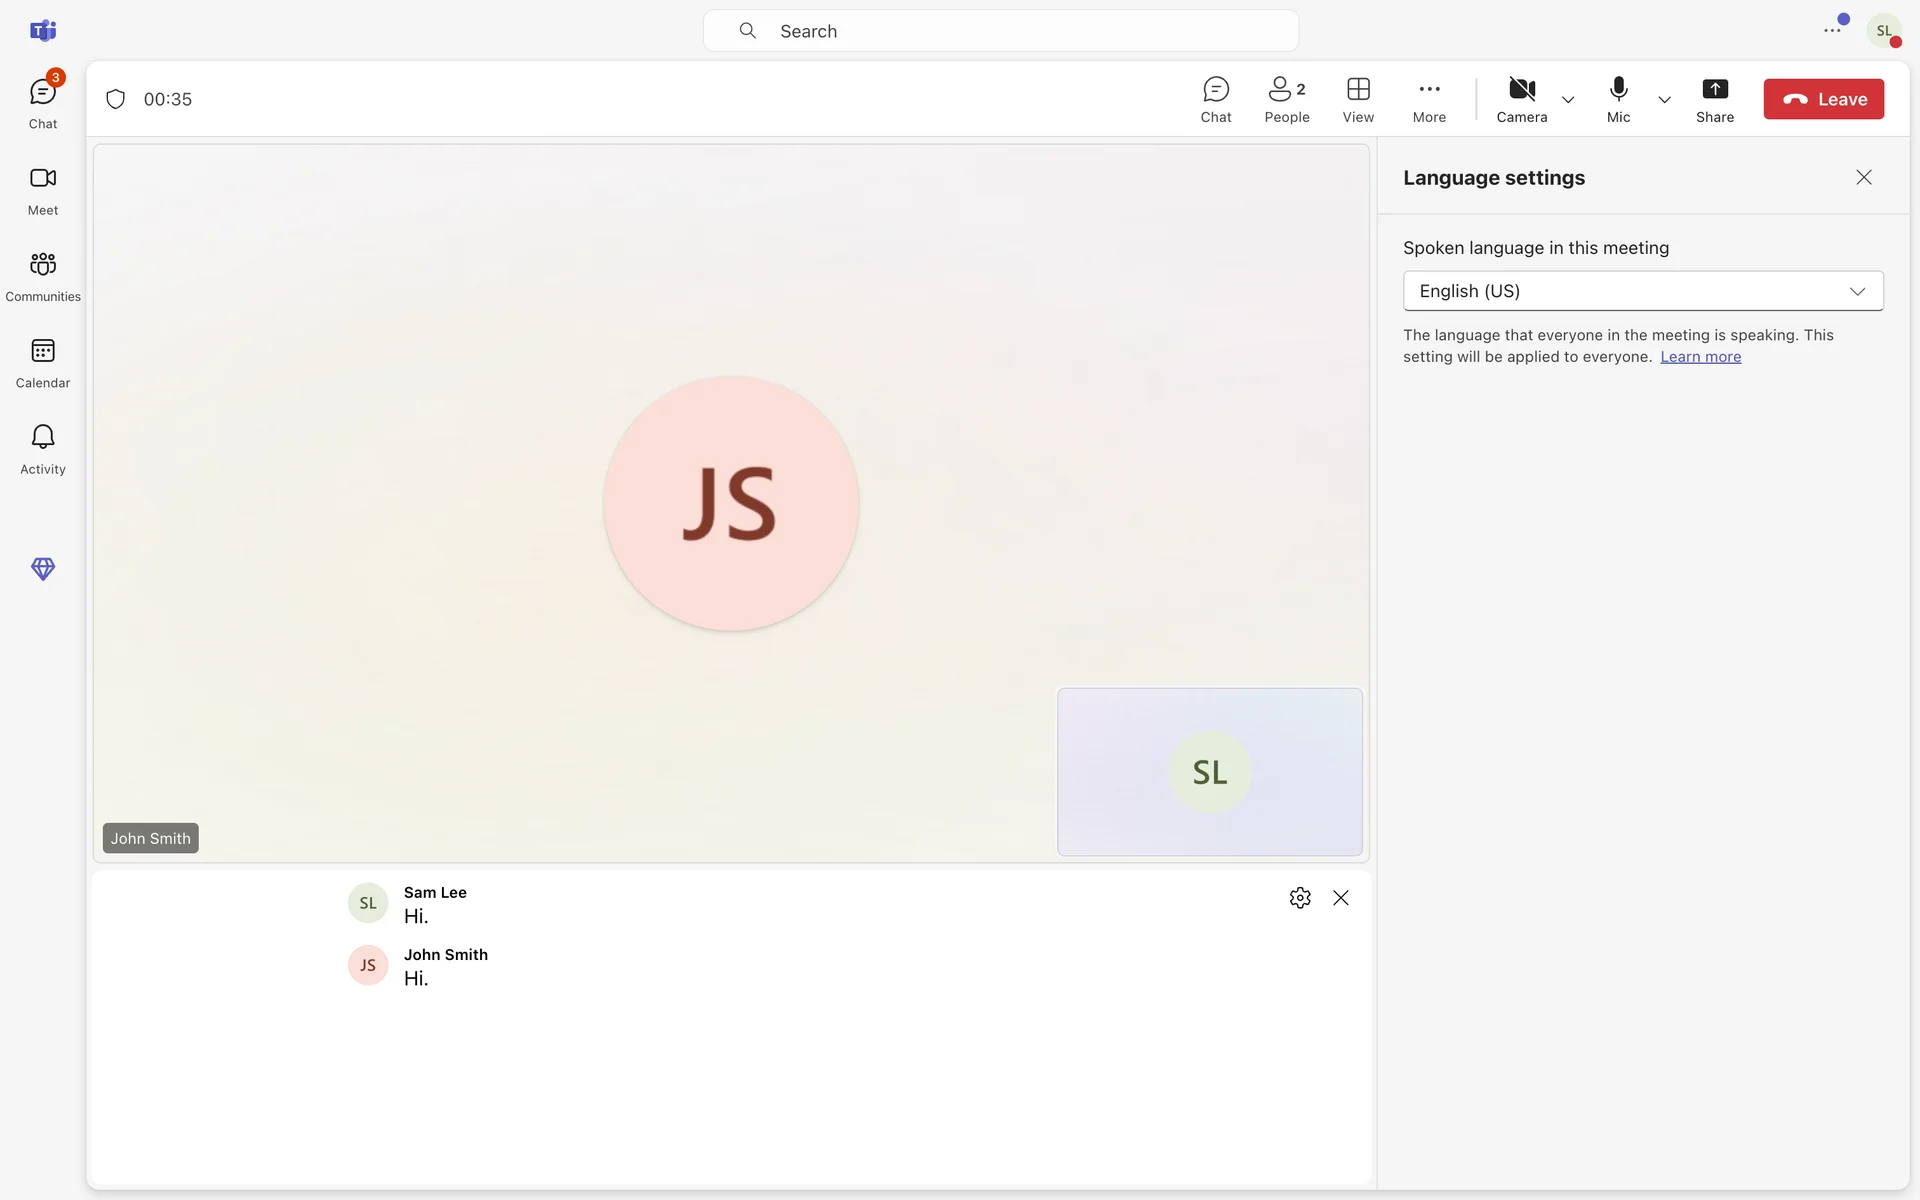Open the caption settings gear icon
The height and width of the screenshot is (1200, 1920).
[1300, 898]
